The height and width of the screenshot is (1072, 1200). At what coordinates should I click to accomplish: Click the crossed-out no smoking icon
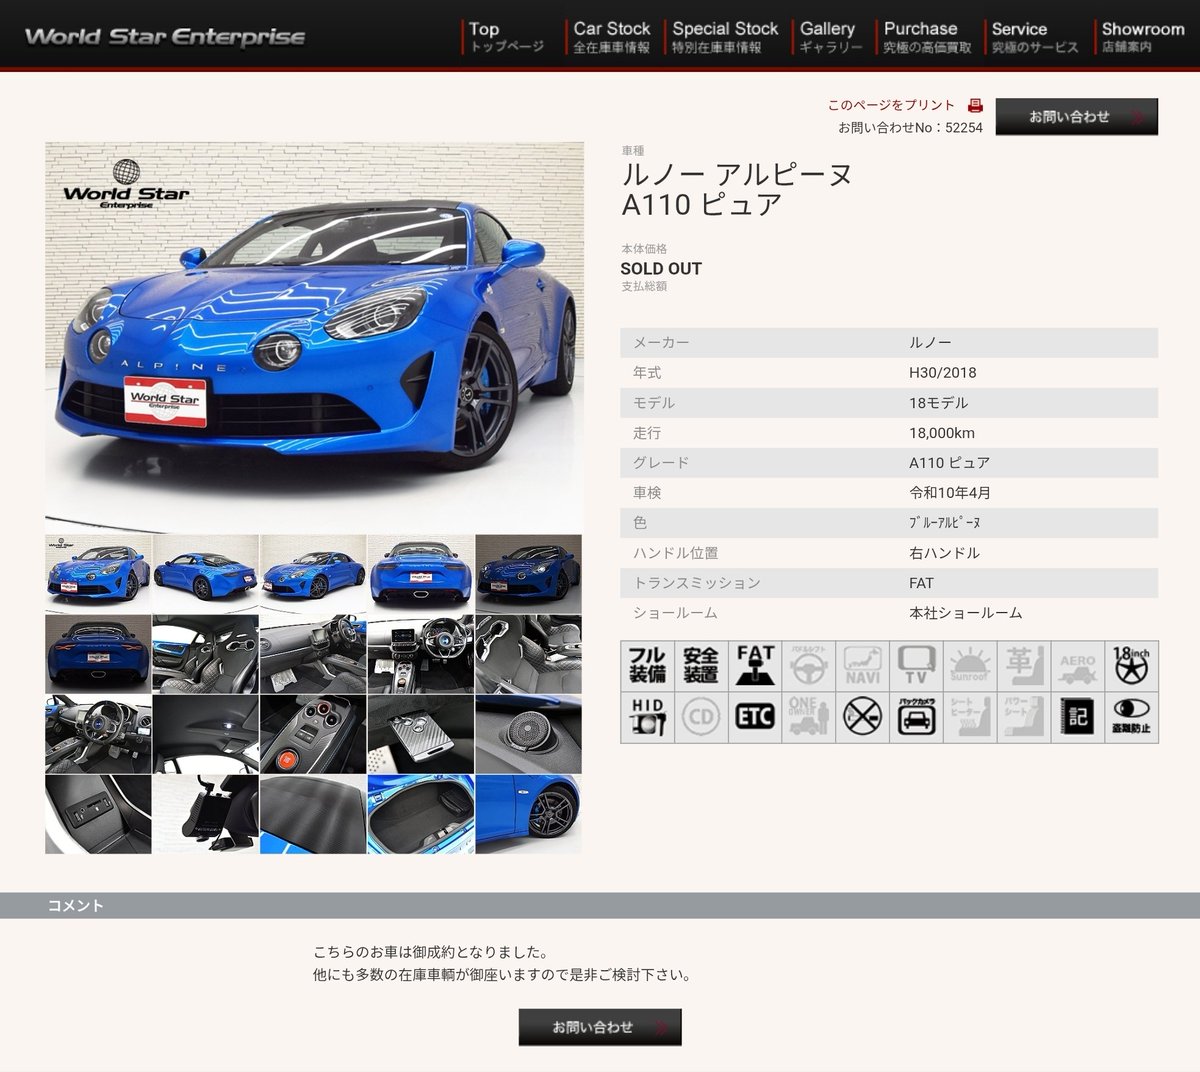click(862, 717)
